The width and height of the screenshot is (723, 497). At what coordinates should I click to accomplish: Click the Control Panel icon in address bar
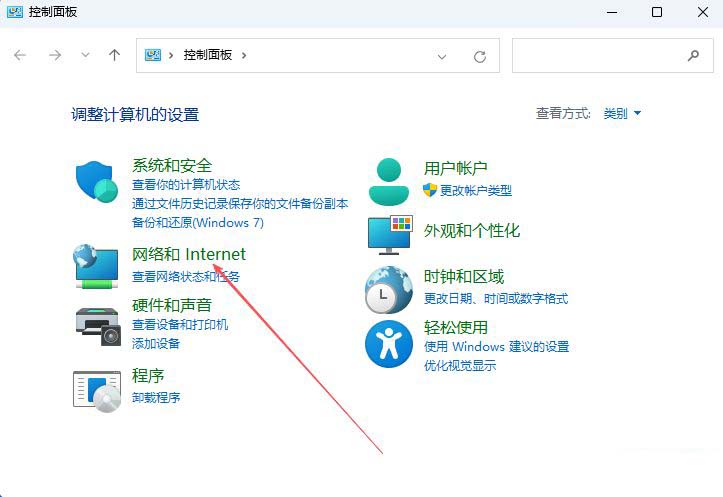pos(153,55)
